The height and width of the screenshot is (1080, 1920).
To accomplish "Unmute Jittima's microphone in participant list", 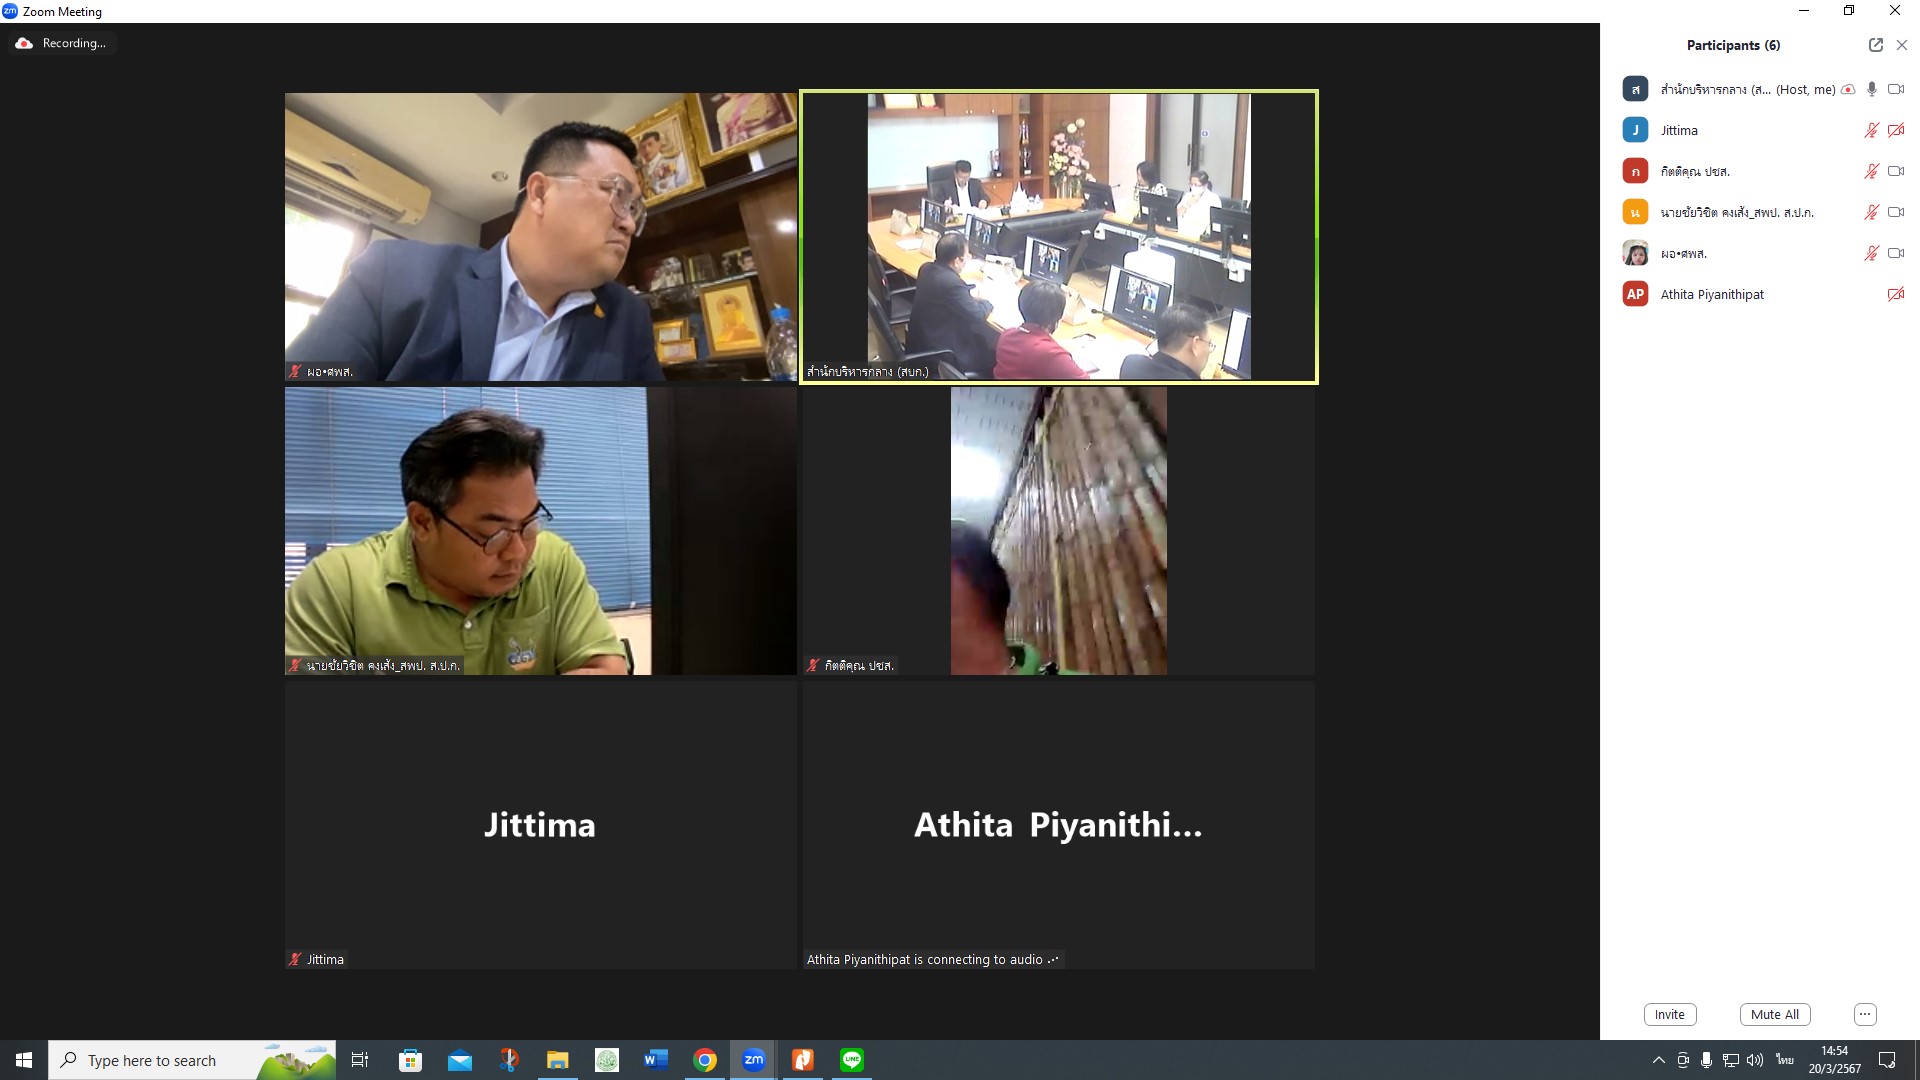I will pyautogui.click(x=1871, y=130).
